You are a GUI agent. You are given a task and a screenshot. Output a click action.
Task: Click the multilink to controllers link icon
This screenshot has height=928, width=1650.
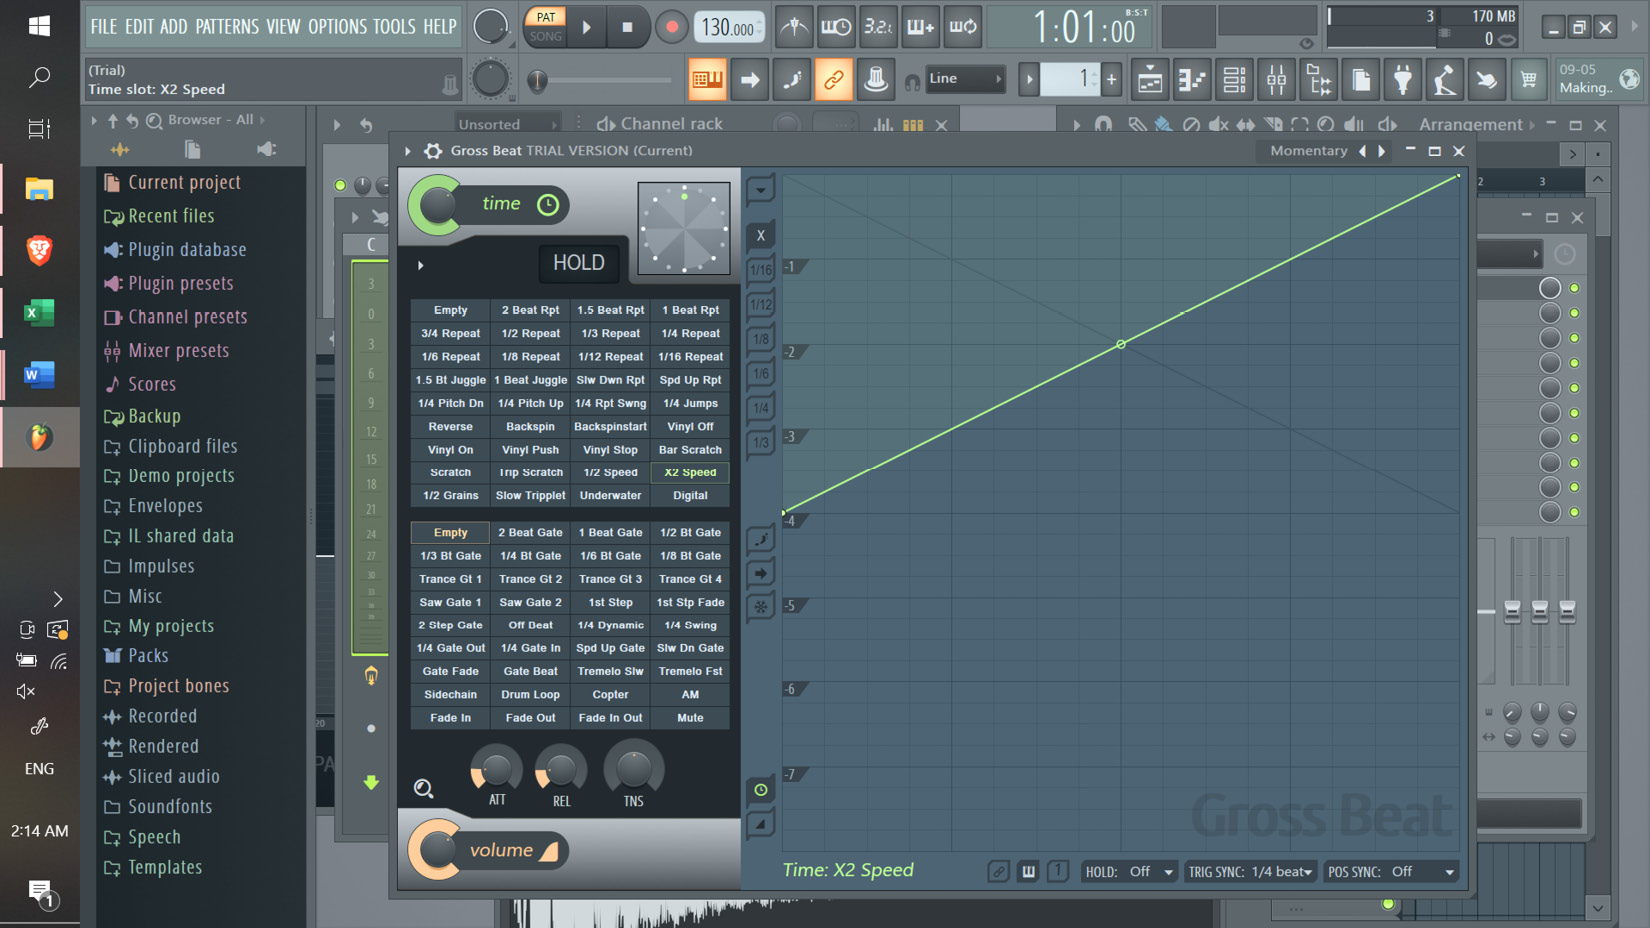833,80
